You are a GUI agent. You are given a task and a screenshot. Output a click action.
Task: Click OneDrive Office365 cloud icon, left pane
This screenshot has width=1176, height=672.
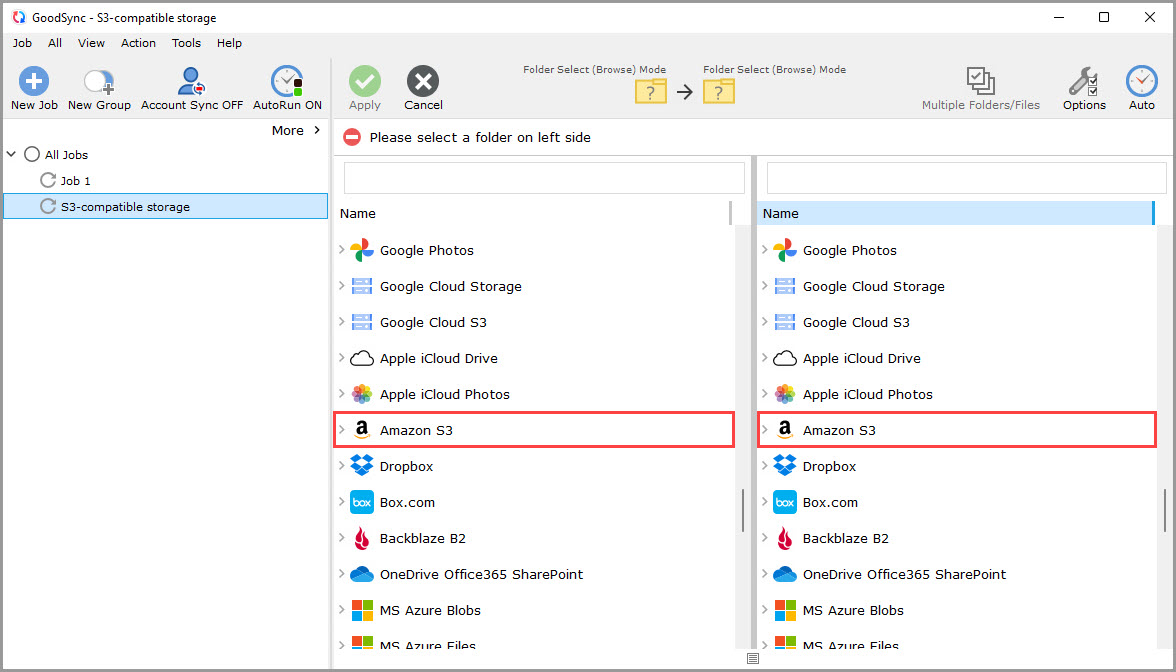pyautogui.click(x=362, y=574)
